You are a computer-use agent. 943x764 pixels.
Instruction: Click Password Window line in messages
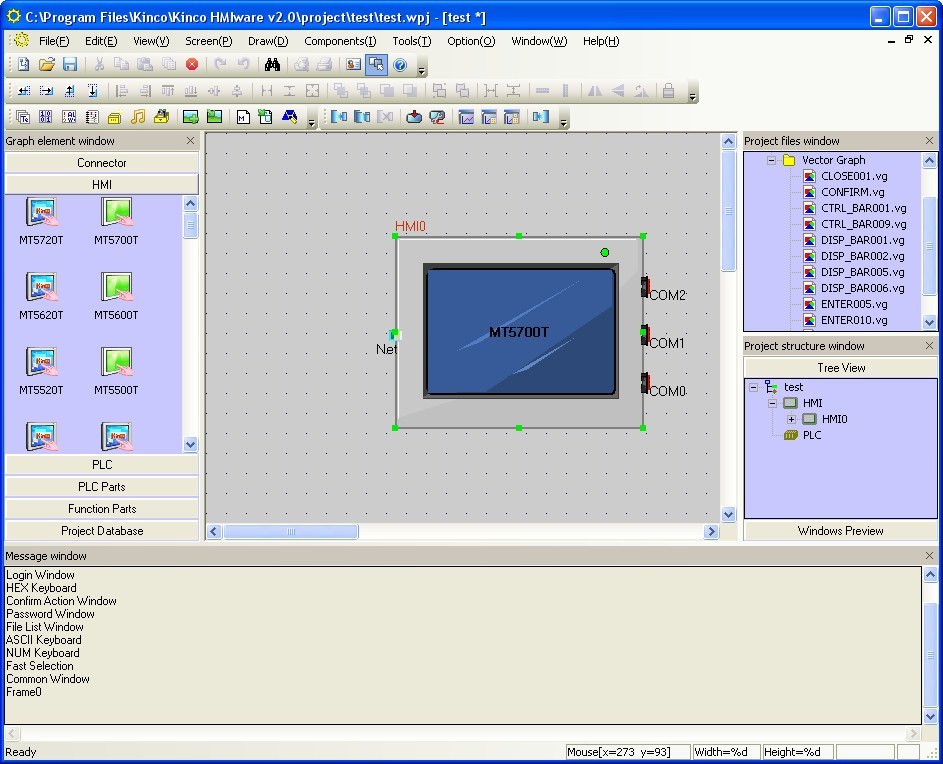pos(51,614)
